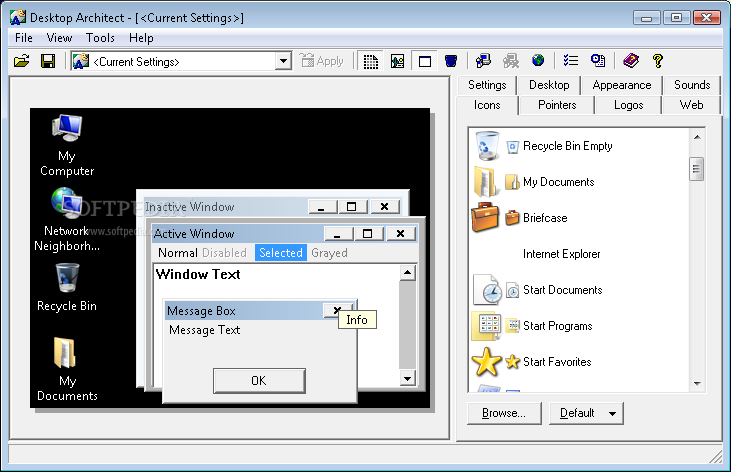
Task: Select My Documents in the icon list
Action: [x=559, y=182]
